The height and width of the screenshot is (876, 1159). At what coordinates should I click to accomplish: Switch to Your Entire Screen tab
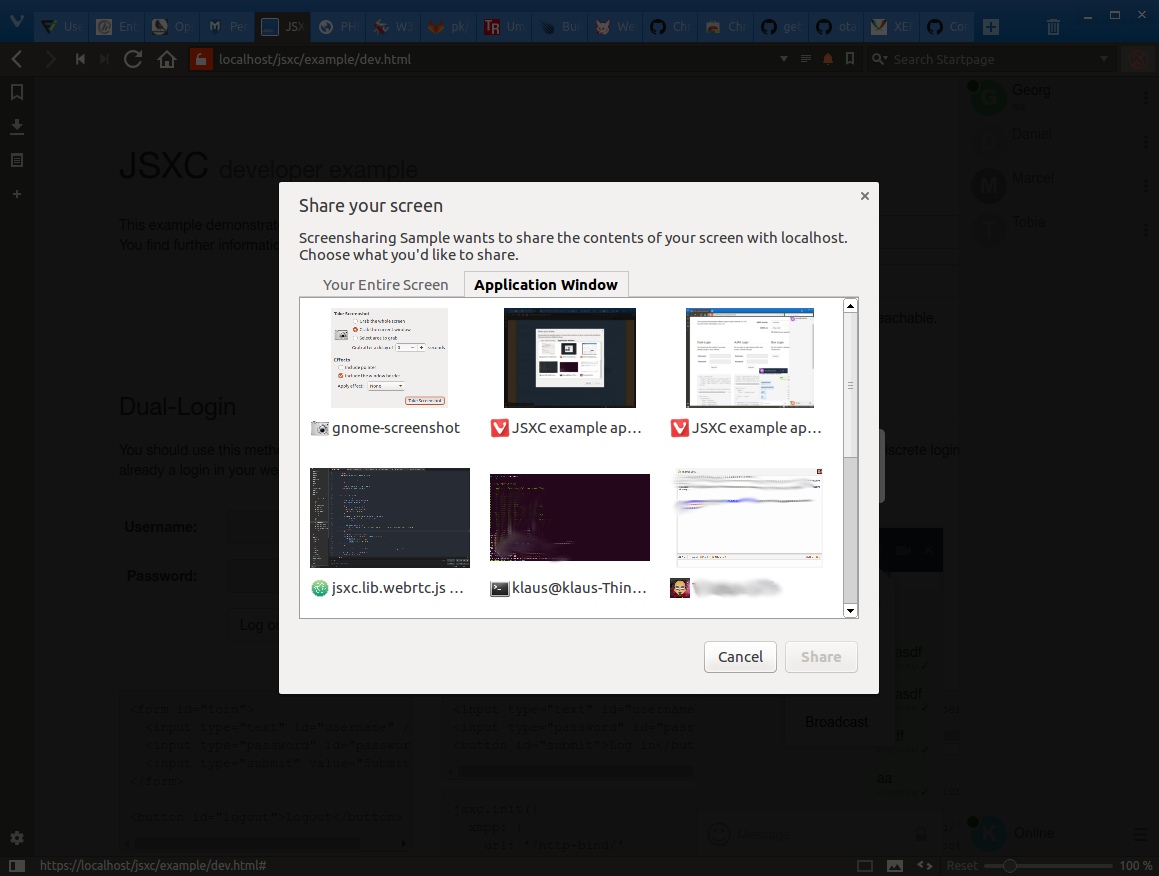[x=385, y=285]
